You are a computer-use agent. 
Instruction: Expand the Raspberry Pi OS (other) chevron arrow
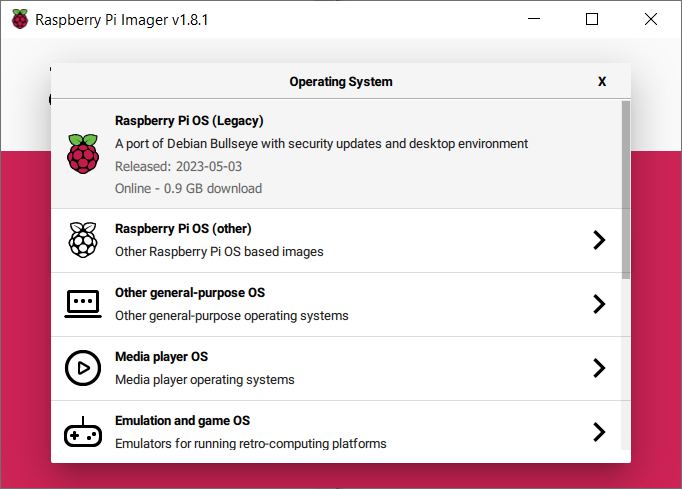599,240
